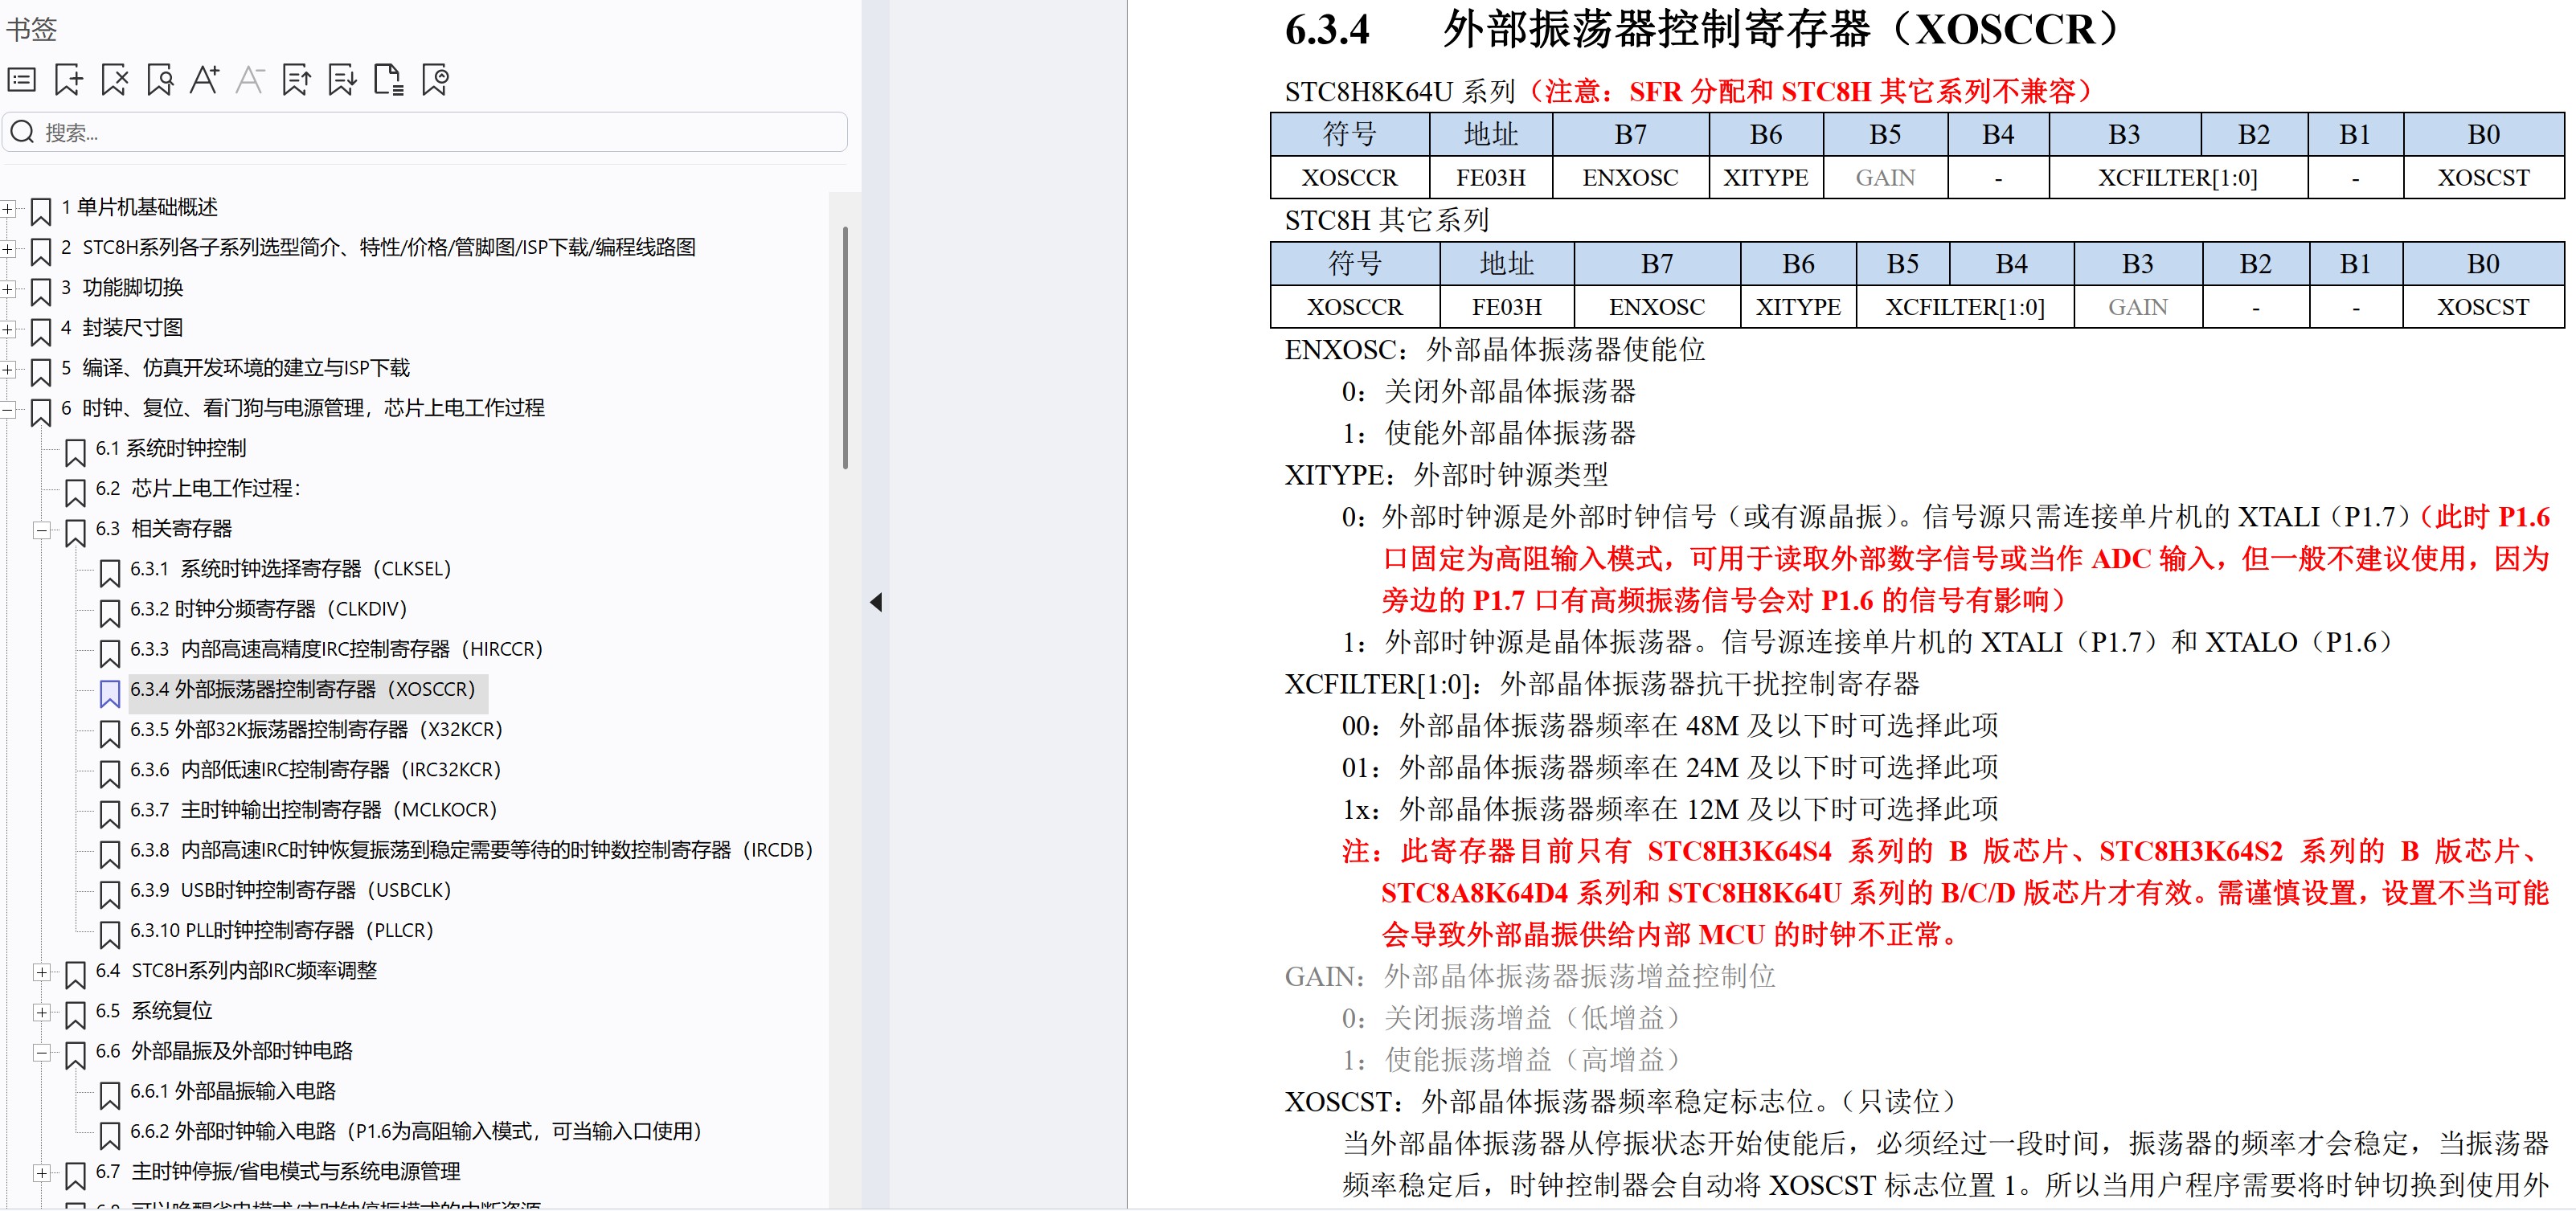Go to bookmark 6.1 系统时钟控制

(x=171, y=449)
